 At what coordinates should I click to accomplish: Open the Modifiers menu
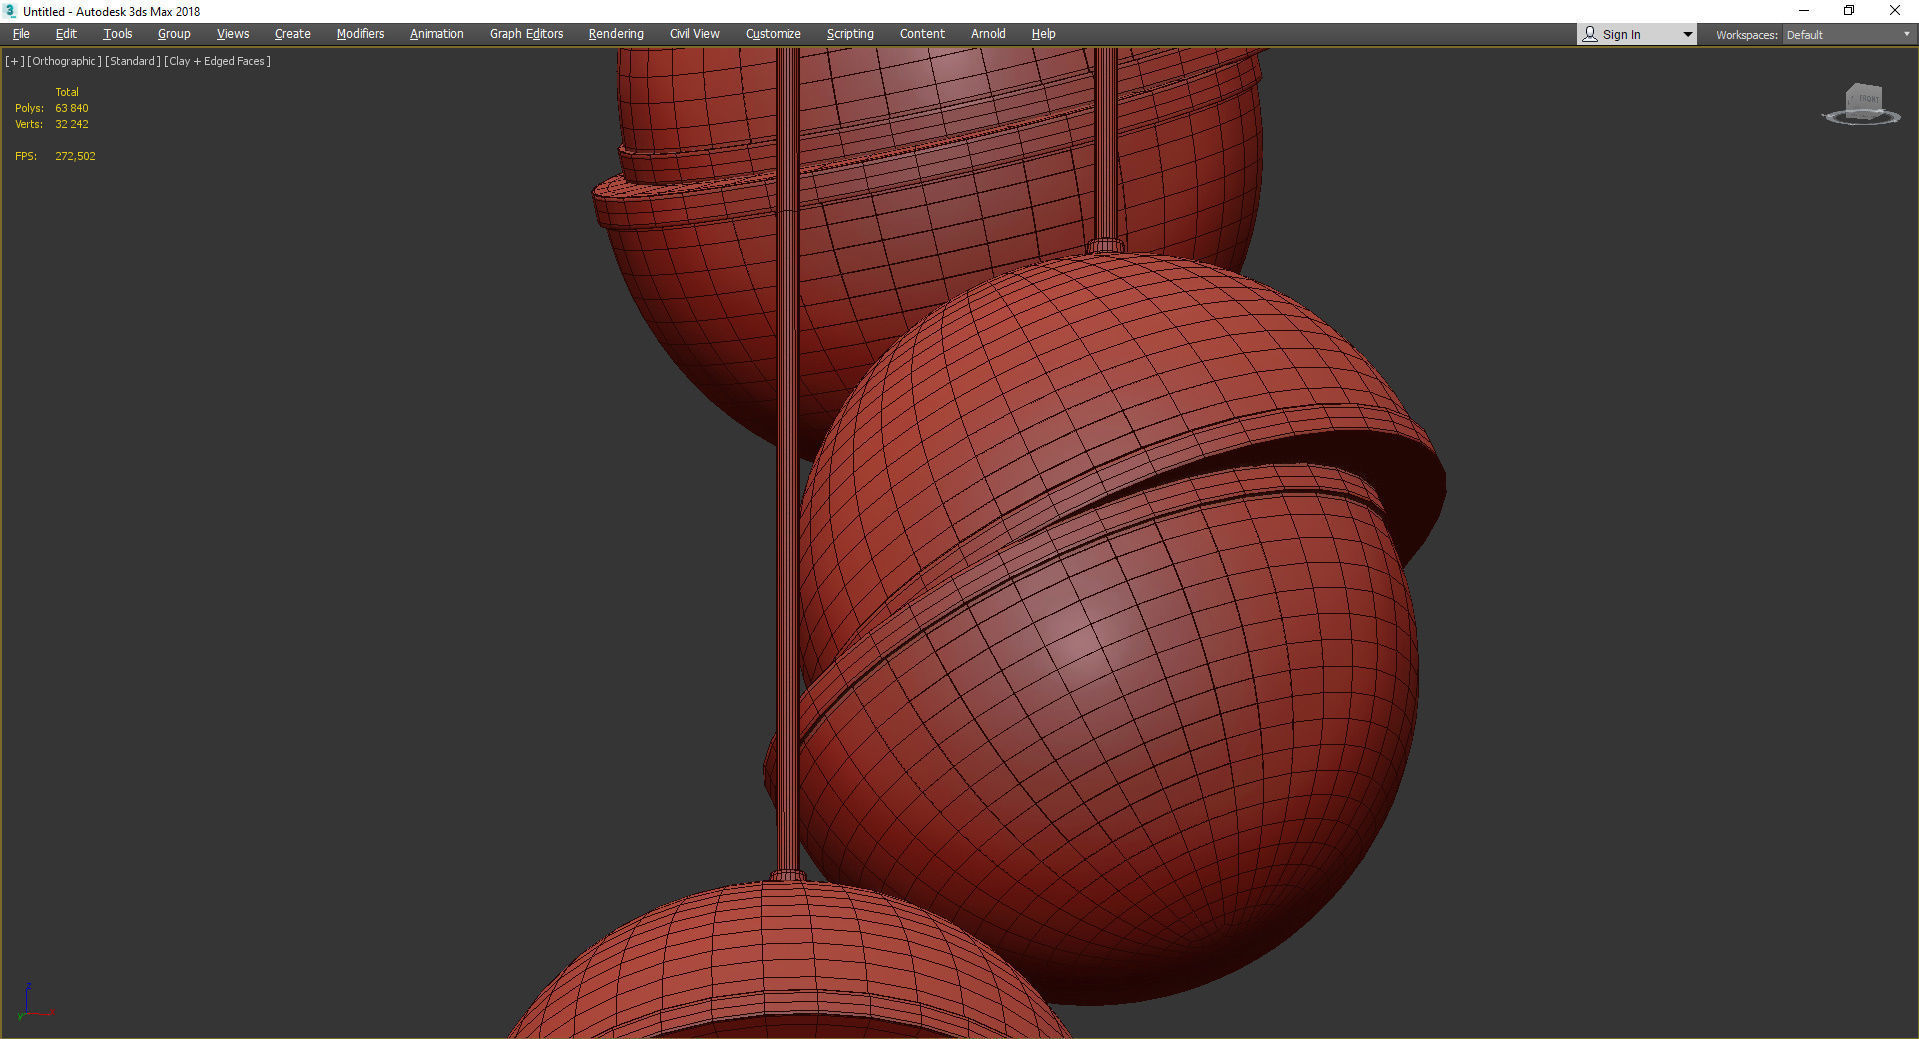[360, 34]
